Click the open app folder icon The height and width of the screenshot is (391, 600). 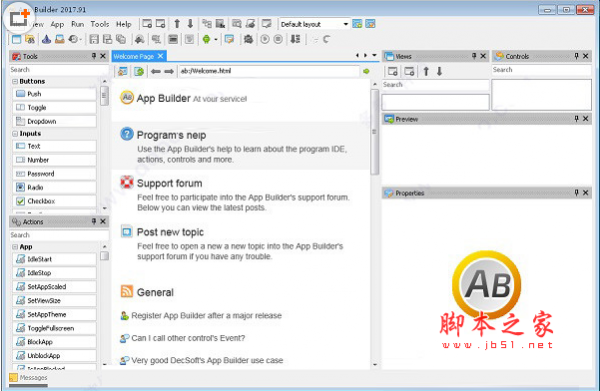[x=30, y=39]
